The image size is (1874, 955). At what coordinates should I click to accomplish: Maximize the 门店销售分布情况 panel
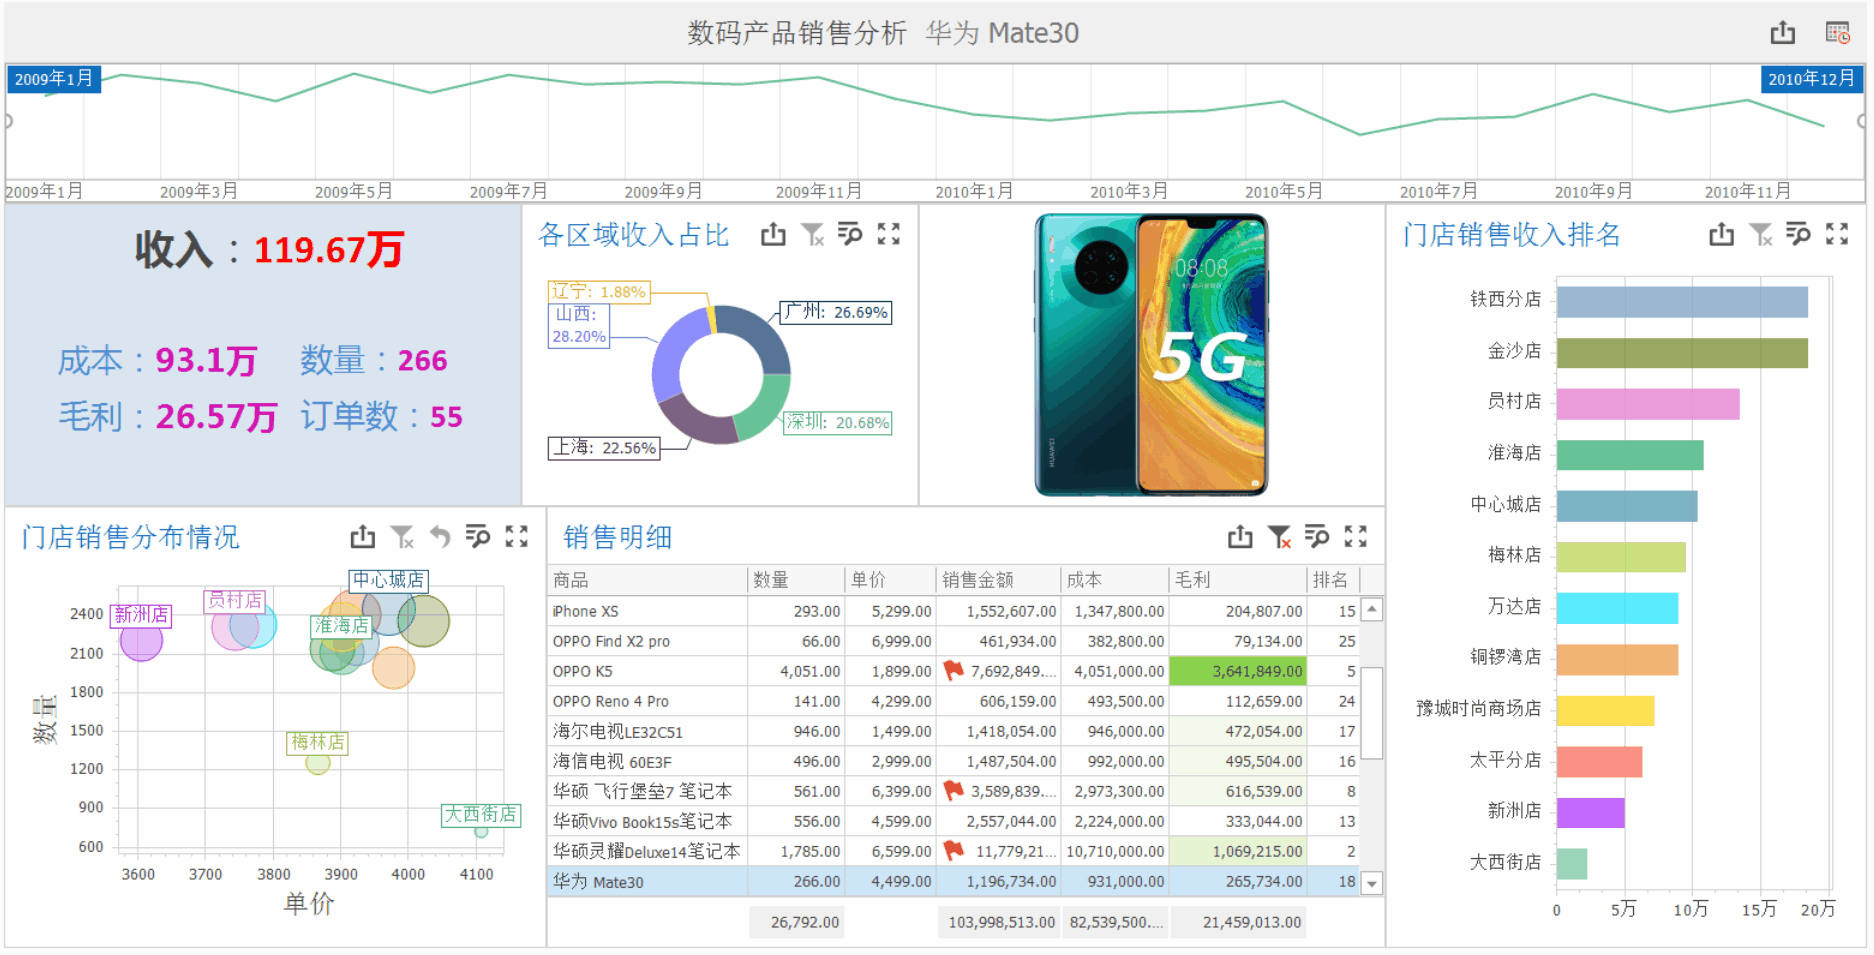pos(517,537)
